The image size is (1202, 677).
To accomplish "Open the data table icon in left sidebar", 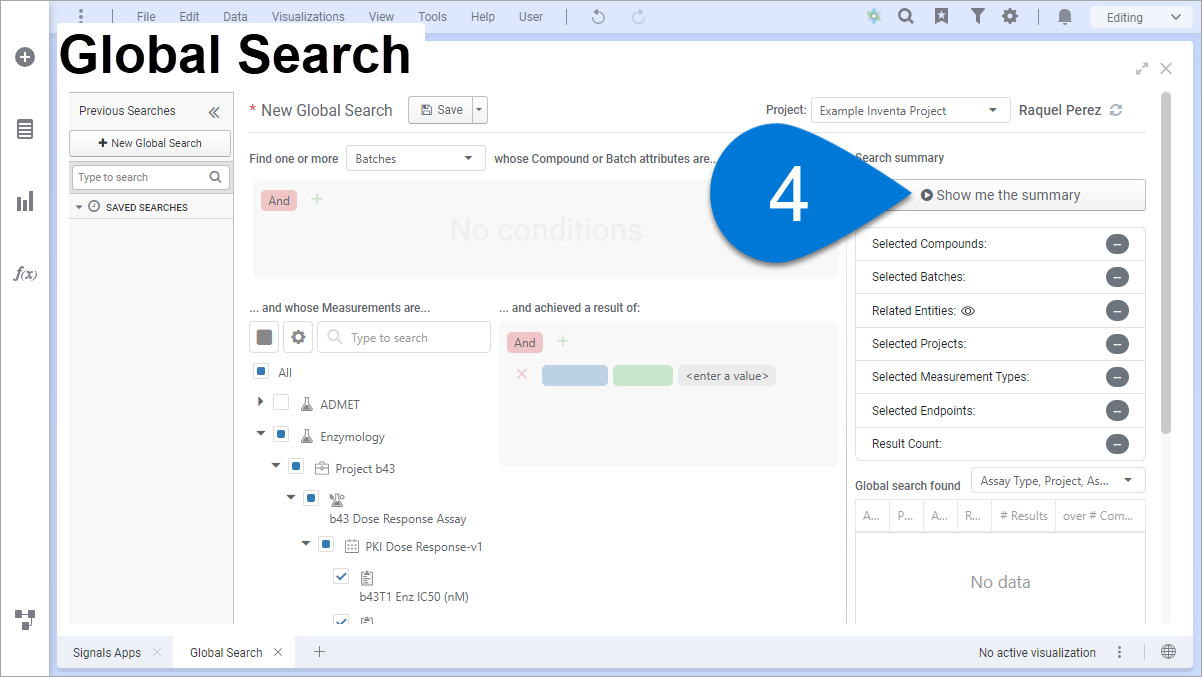I will [x=25, y=129].
